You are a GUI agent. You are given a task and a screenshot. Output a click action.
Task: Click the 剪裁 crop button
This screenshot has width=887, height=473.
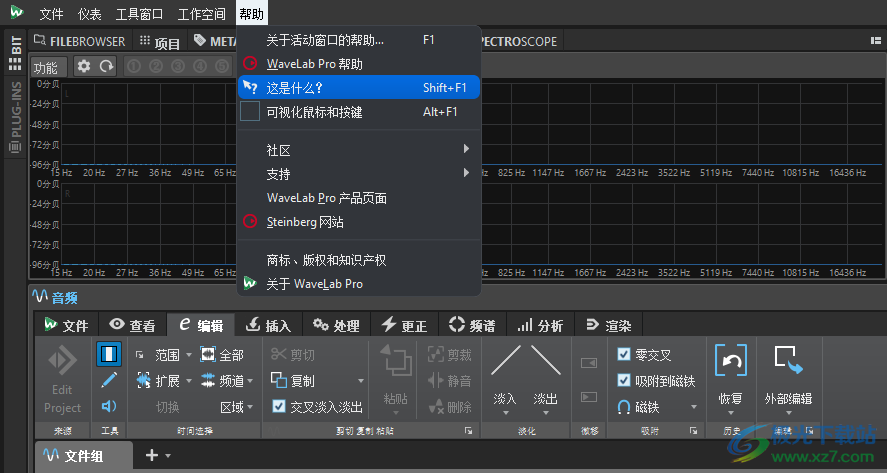coord(449,355)
